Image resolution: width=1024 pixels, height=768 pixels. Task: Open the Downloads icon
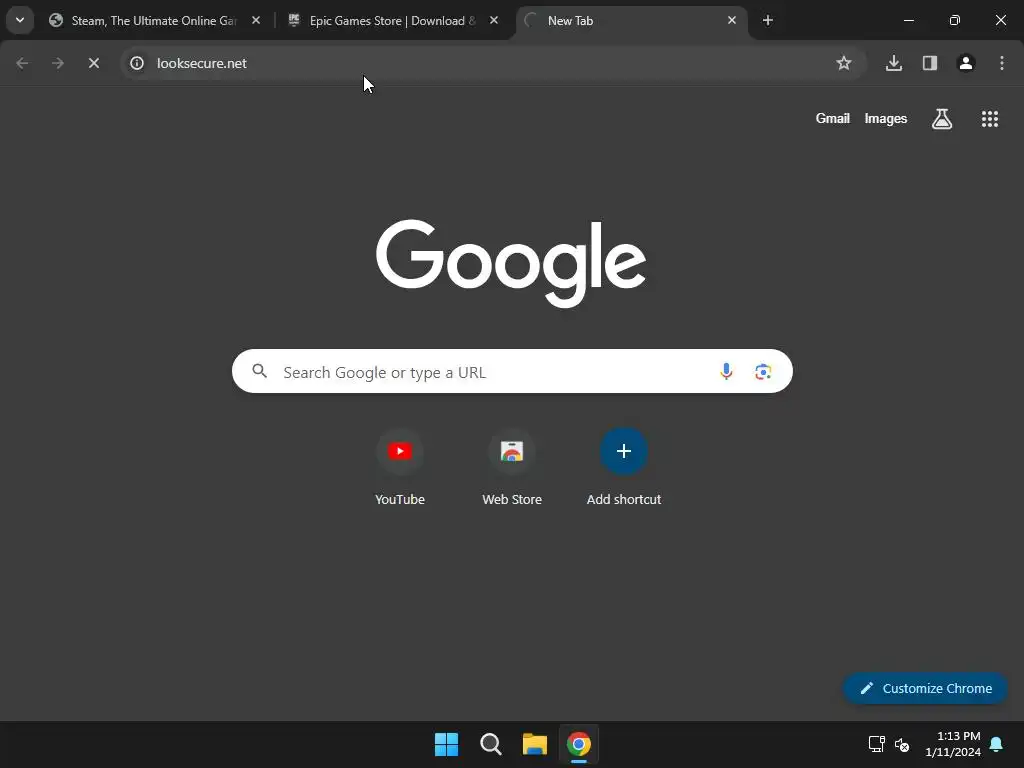894,63
